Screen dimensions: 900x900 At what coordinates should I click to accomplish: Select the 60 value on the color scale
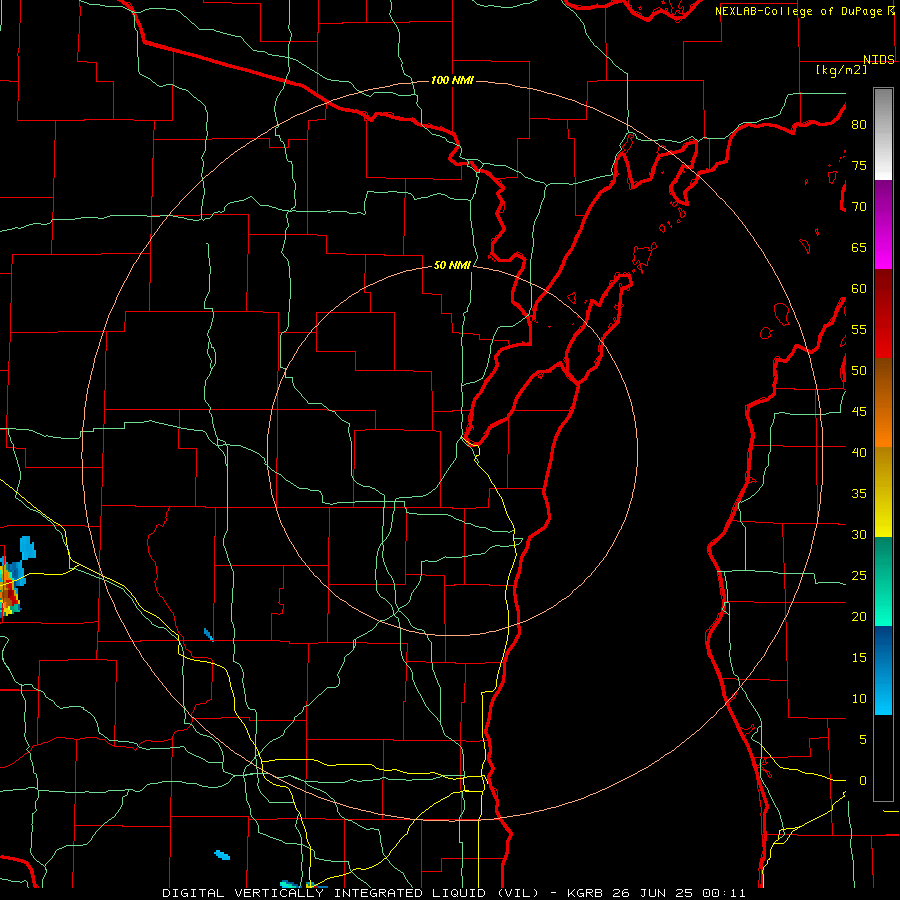(x=859, y=289)
